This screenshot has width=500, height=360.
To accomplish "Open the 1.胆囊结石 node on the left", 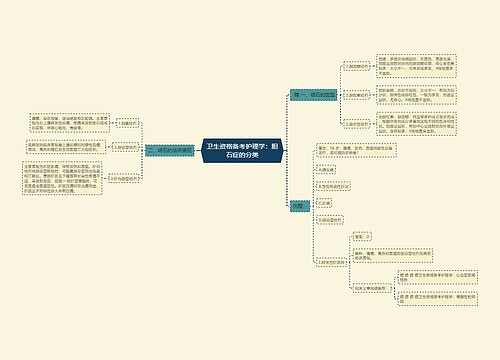I will coord(128,123).
